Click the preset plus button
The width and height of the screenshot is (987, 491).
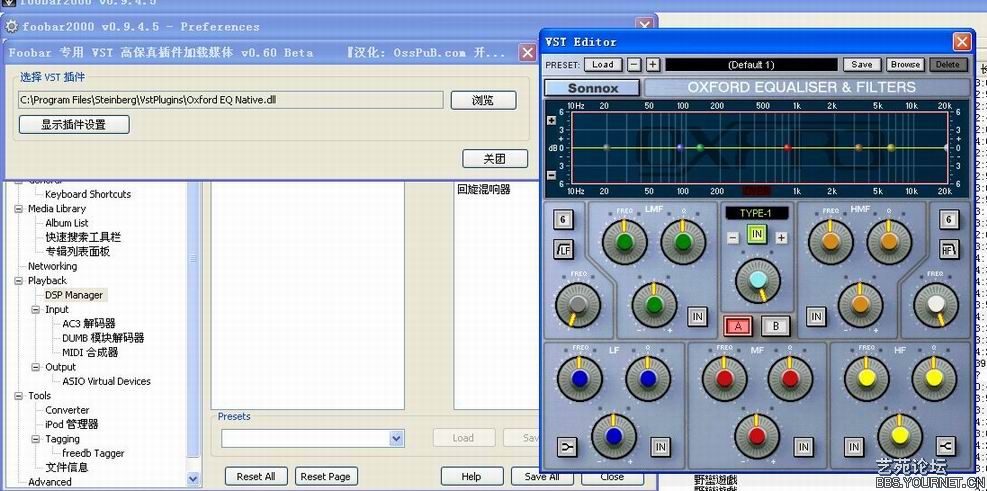click(652, 64)
